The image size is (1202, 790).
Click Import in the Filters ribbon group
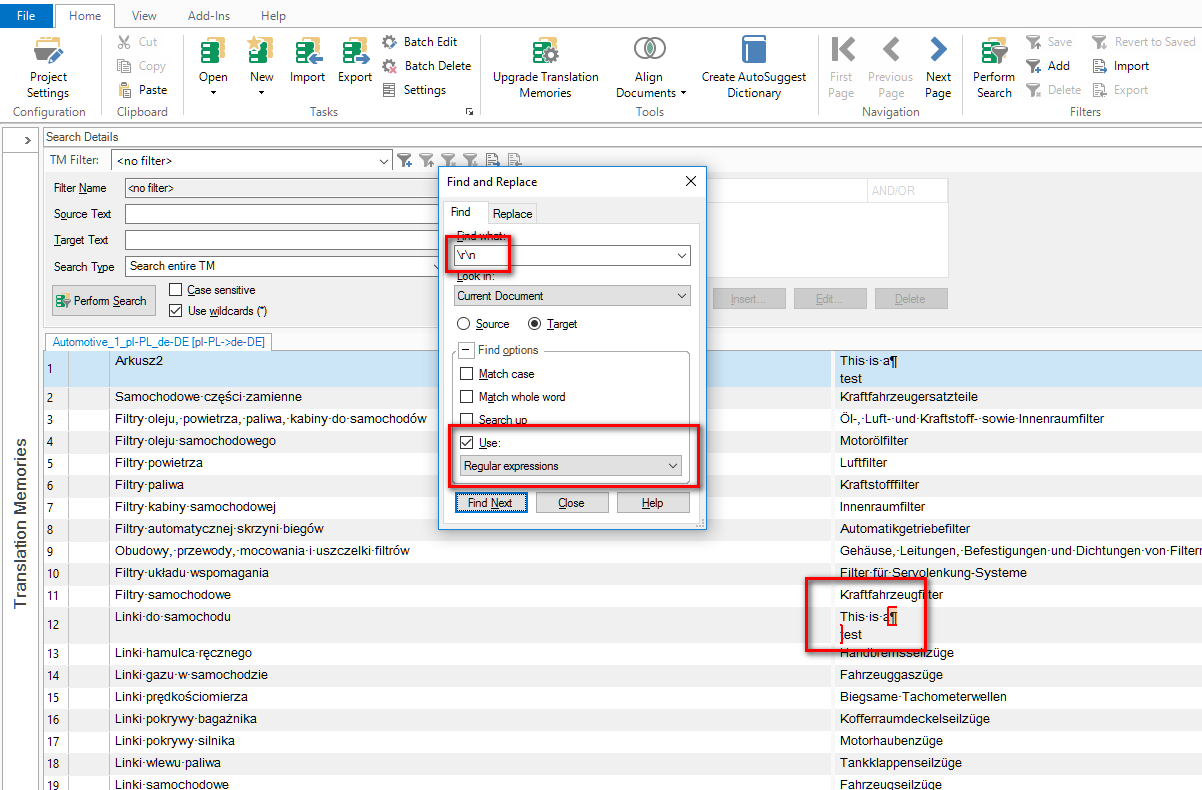click(1120, 66)
